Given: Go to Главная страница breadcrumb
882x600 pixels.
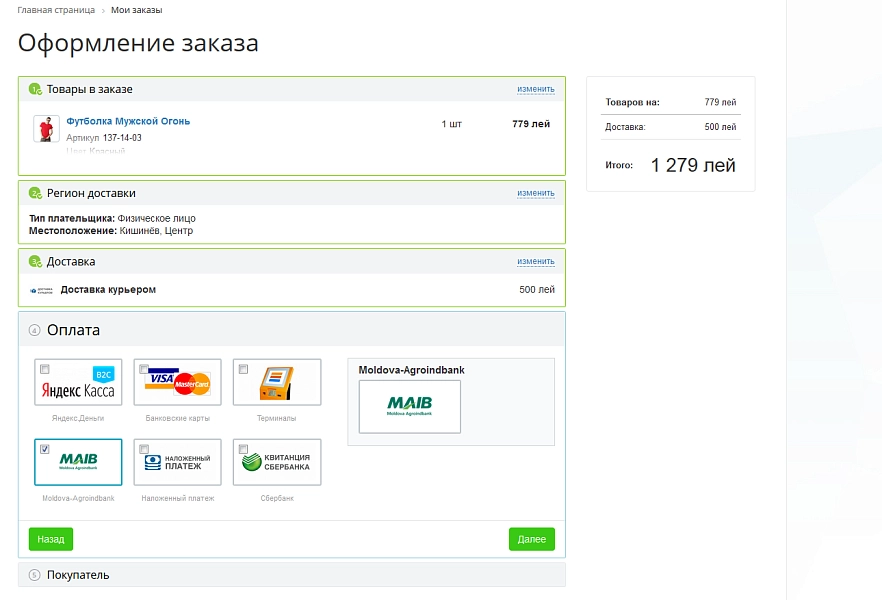Looking at the screenshot, I should pyautogui.click(x=56, y=10).
